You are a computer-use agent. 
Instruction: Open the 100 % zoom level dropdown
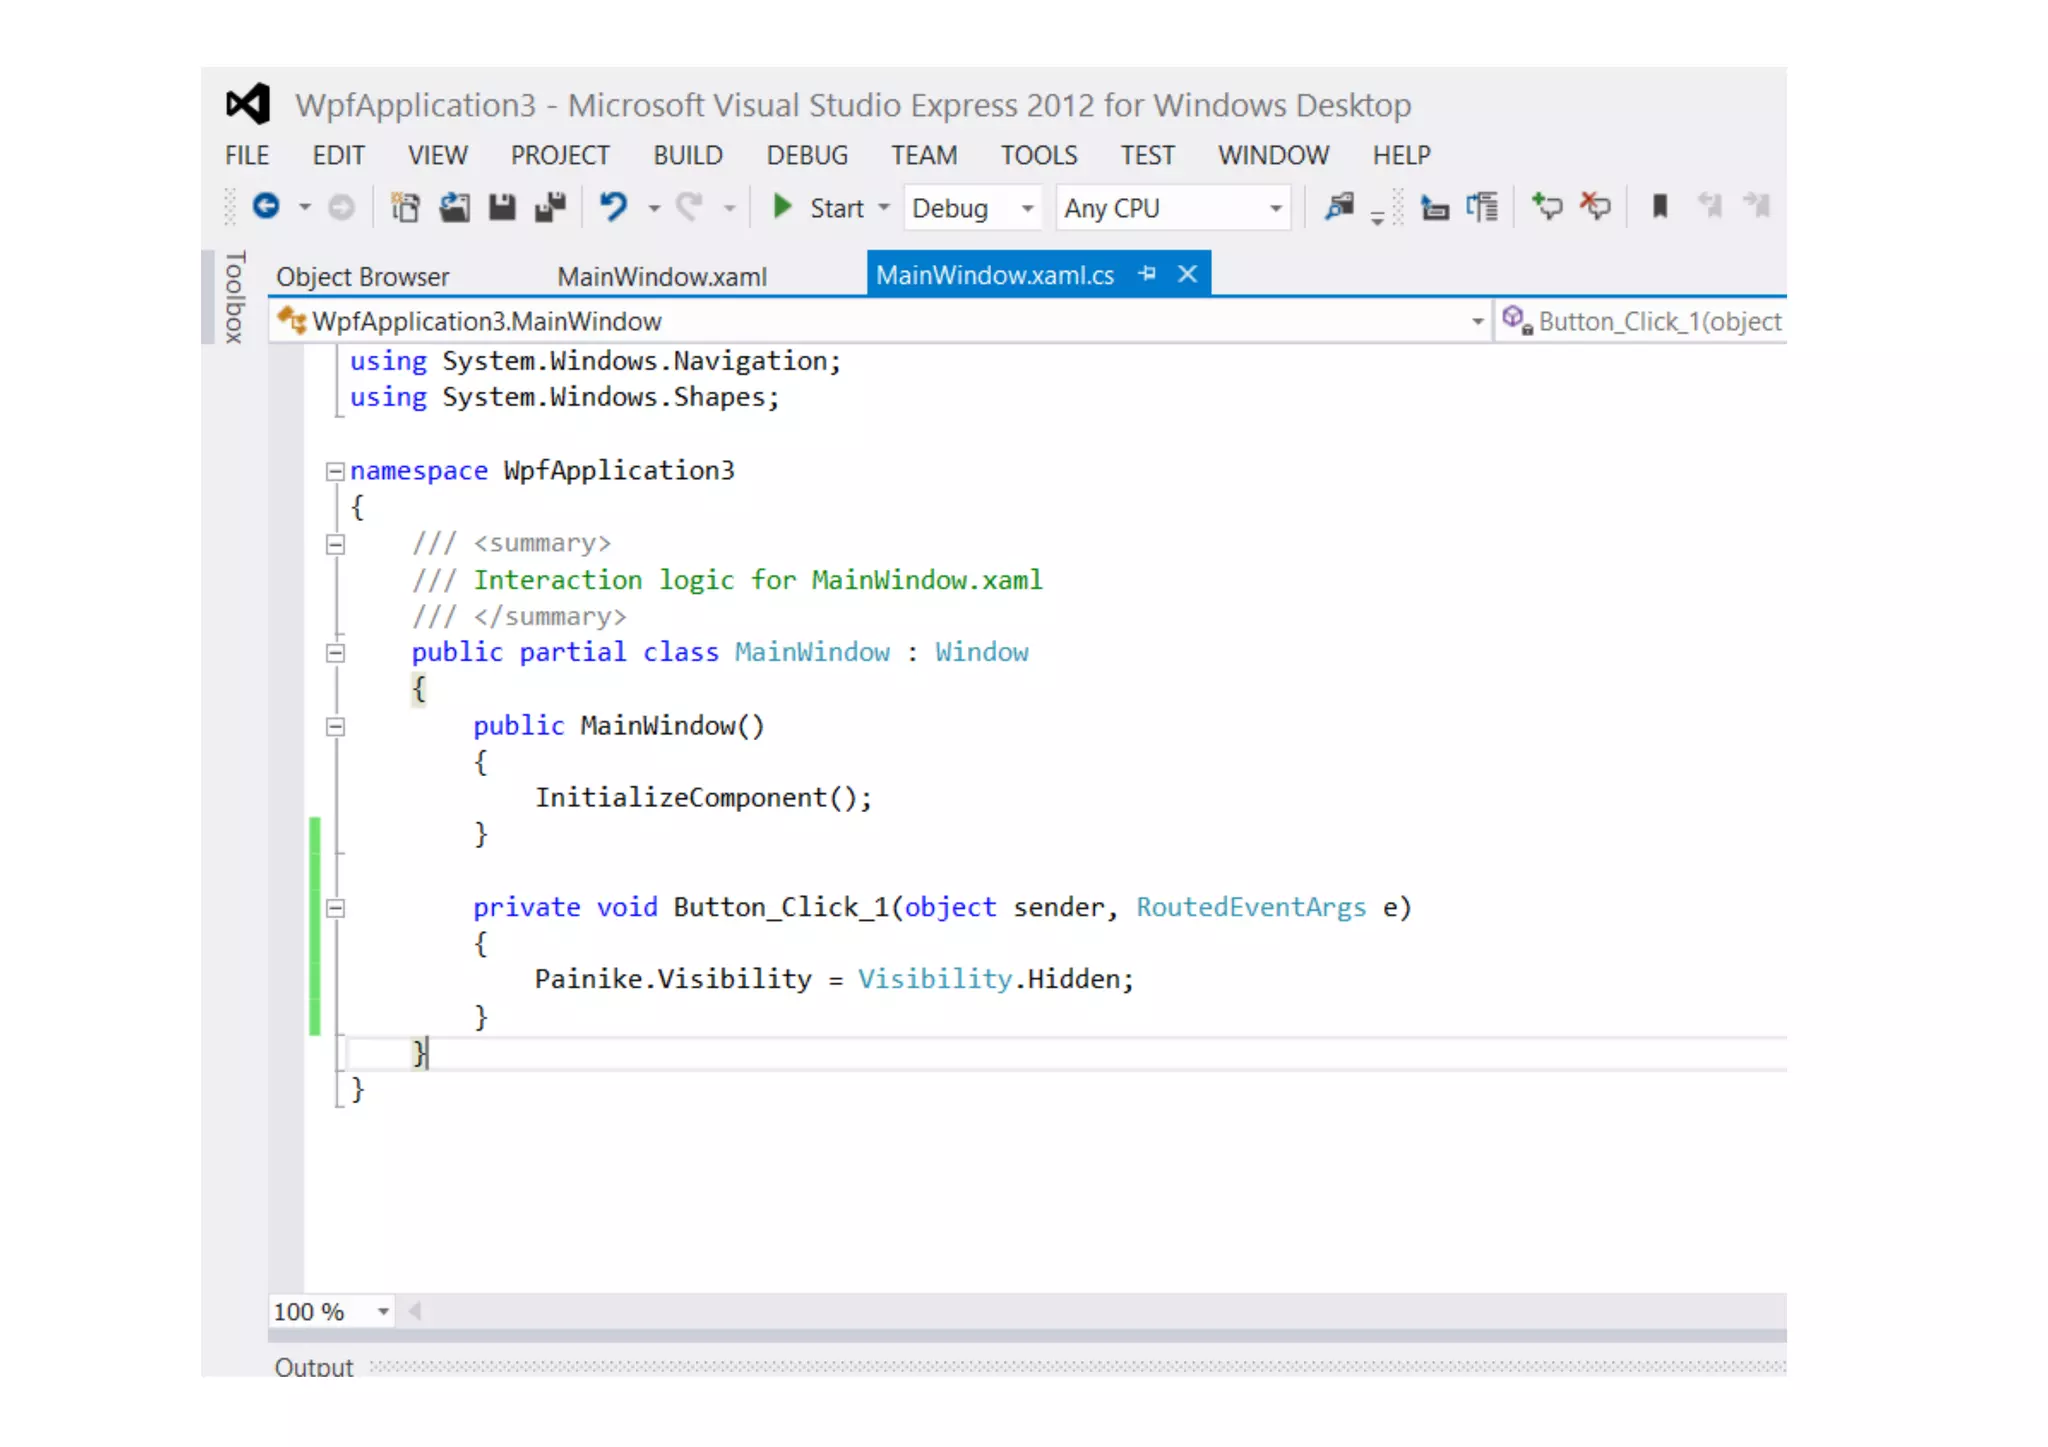pos(383,1311)
